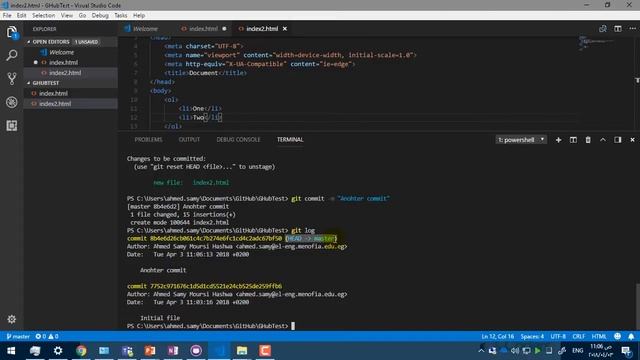Open the Windows Start menu

pyautogui.click(x=11, y=351)
